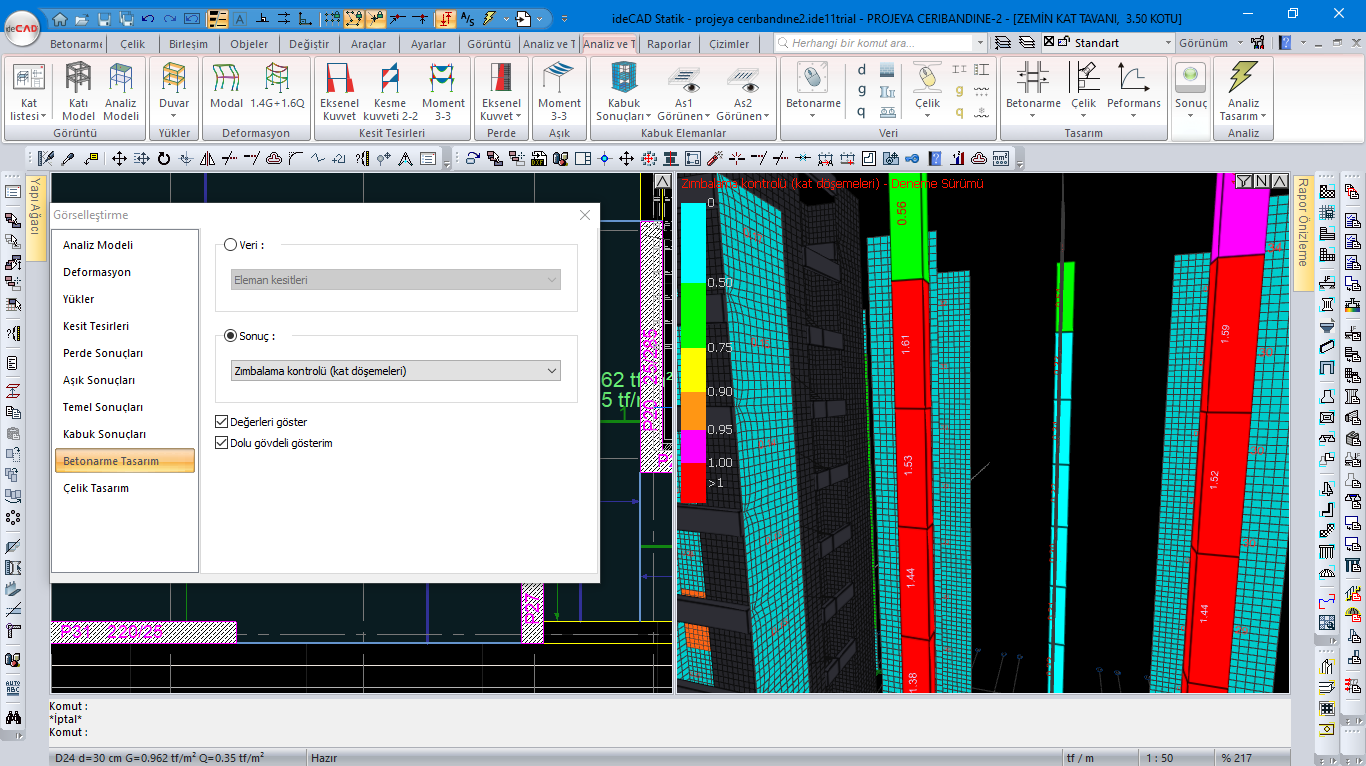
Task: Switch to the Raporlar ribbon tab
Action: [x=669, y=44]
